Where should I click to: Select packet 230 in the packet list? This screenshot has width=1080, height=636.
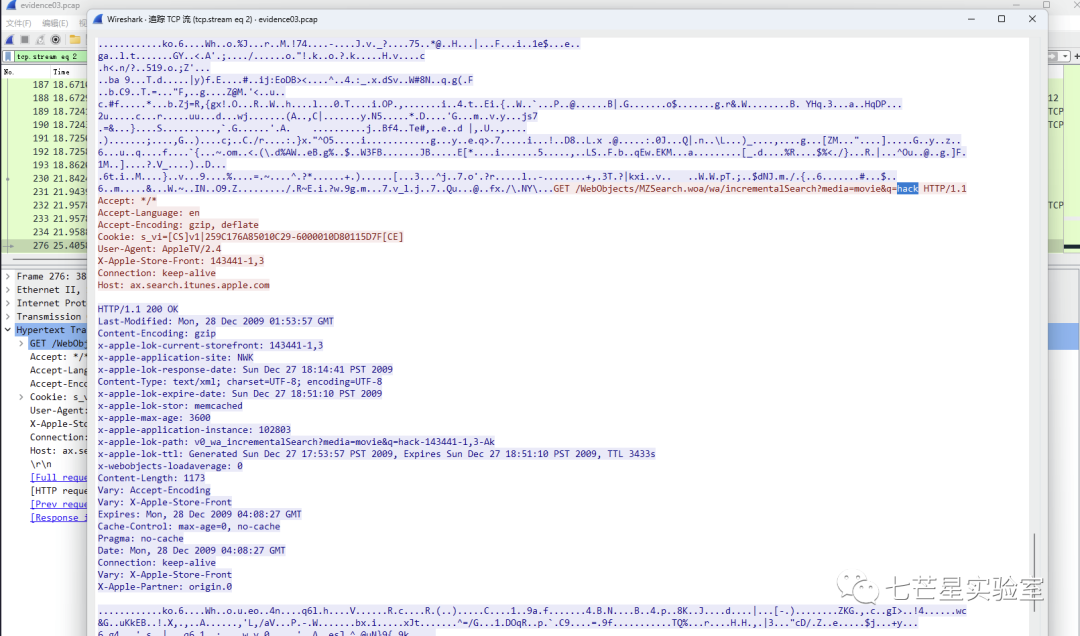point(45,178)
